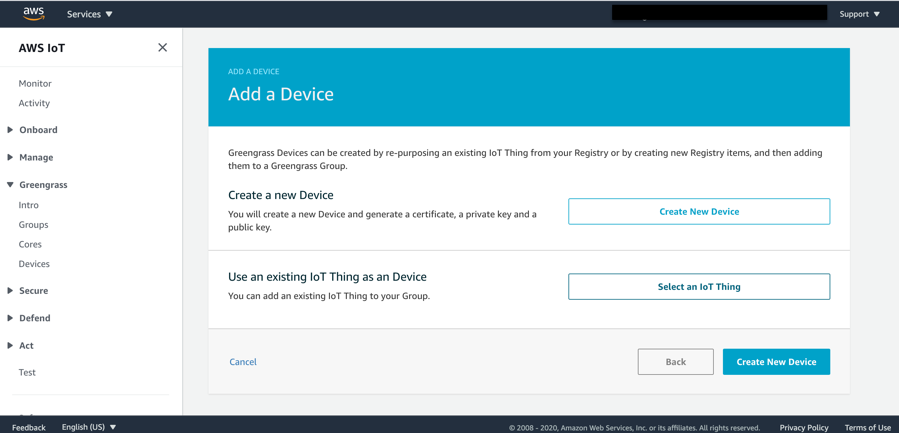Close the AWS IoT sidebar panel

163,48
